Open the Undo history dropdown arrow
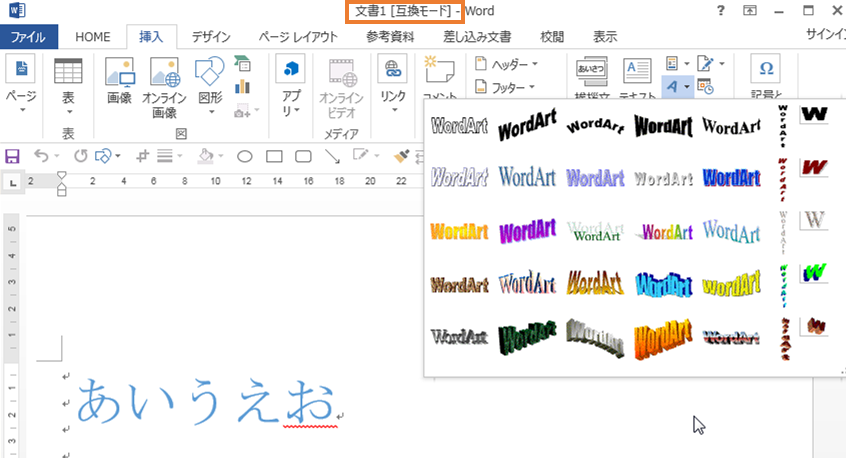 pos(57,156)
